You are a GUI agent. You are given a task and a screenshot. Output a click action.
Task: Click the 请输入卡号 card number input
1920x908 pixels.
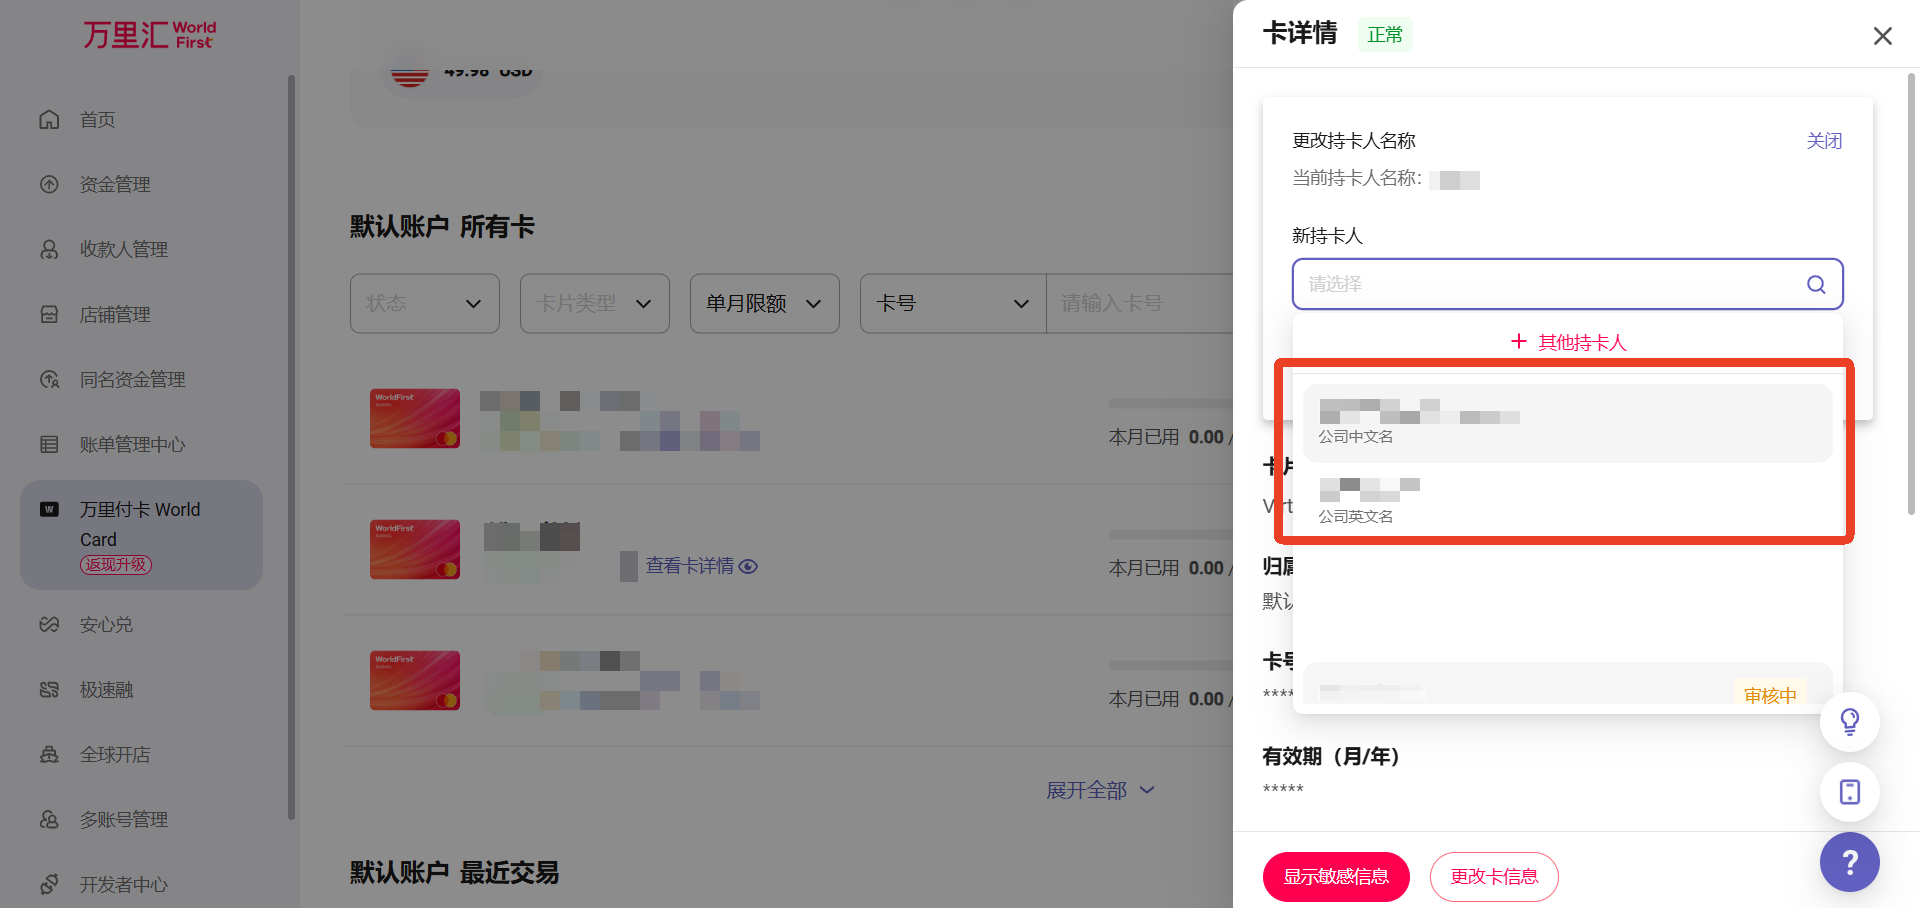[1140, 303]
